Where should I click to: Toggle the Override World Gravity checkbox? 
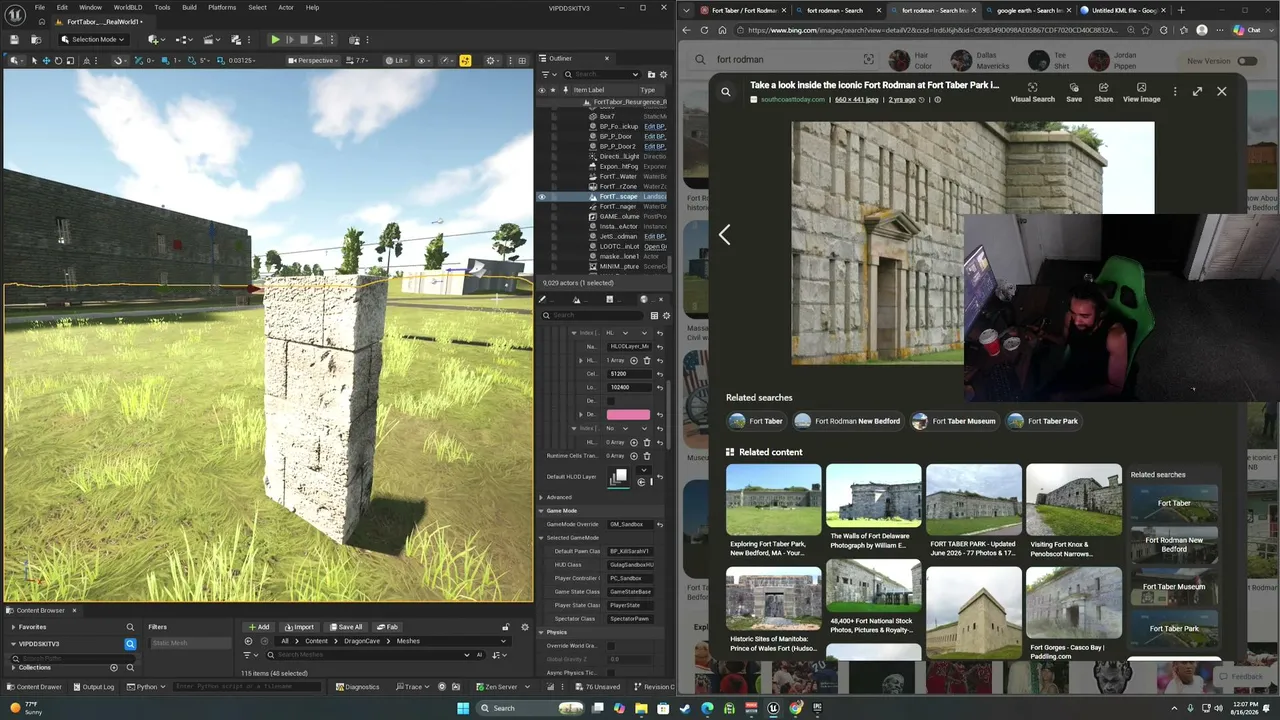tap(612, 645)
